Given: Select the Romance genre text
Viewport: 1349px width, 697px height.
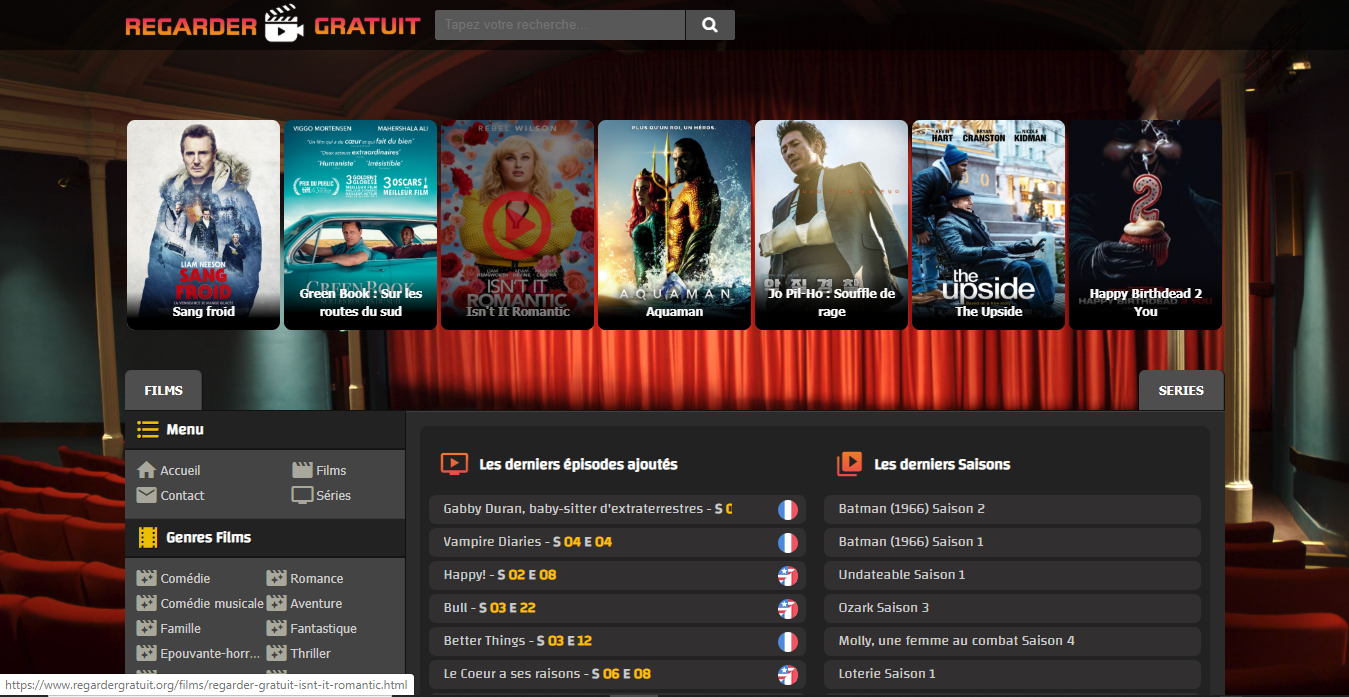Looking at the screenshot, I should [x=317, y=579].
